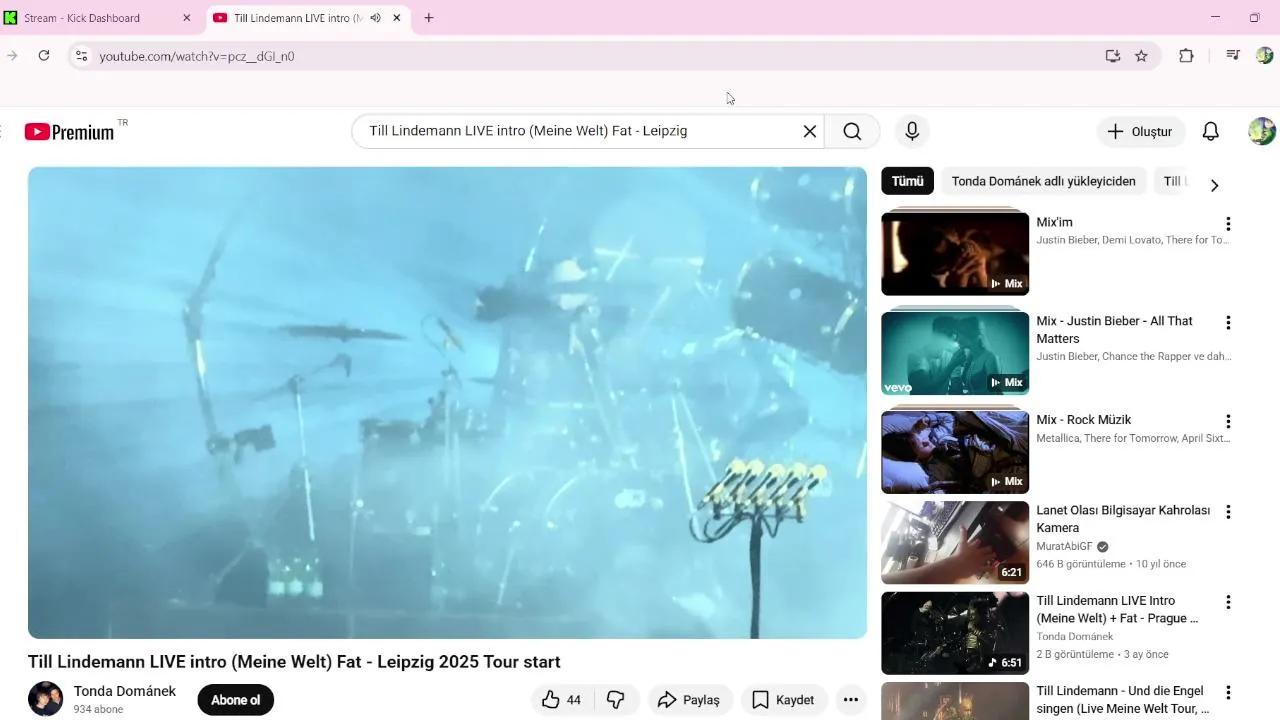Open Mix - Justin Bieber - All That Matters title

[1115, 330]
